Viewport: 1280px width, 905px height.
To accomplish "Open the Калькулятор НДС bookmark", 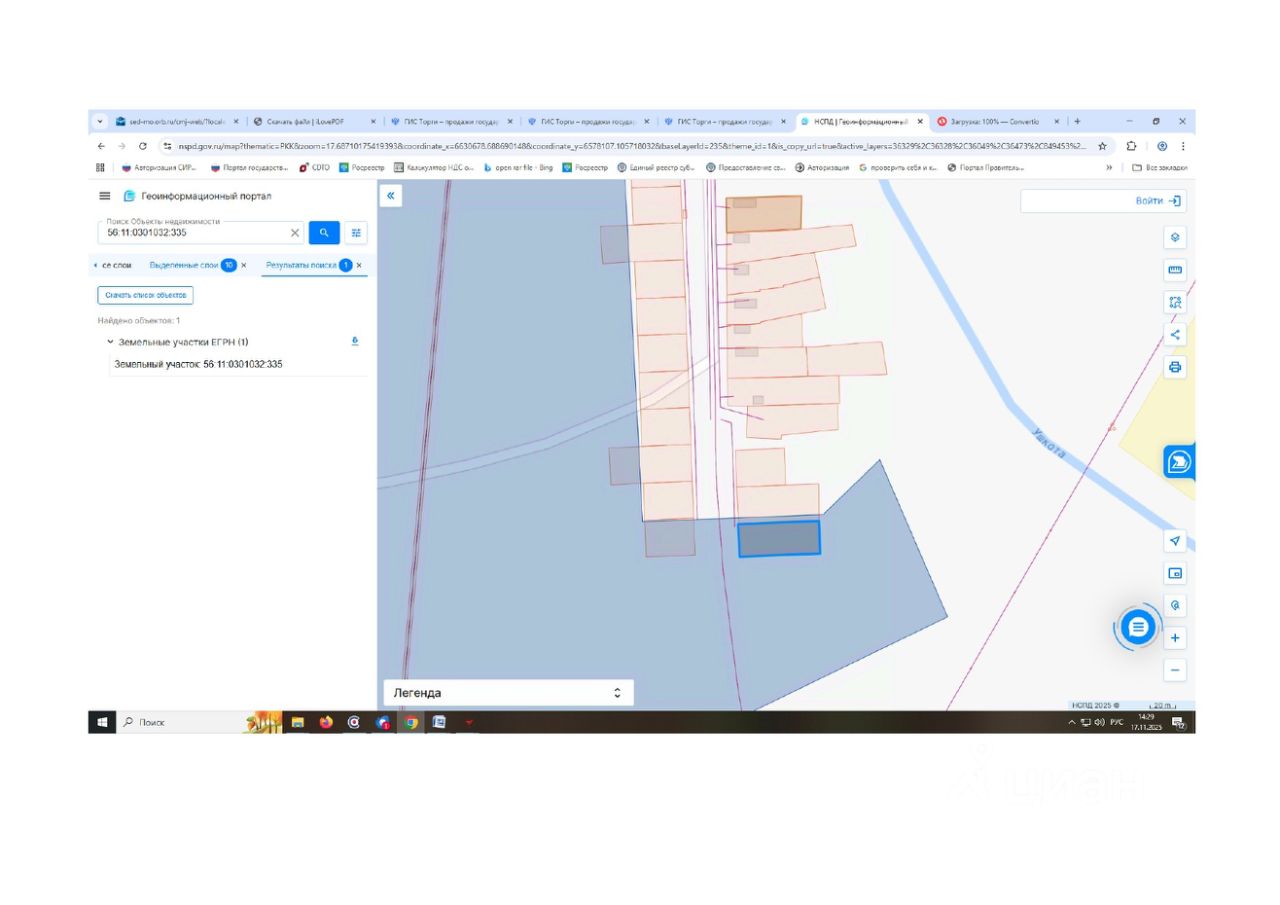I will point(434,167).
